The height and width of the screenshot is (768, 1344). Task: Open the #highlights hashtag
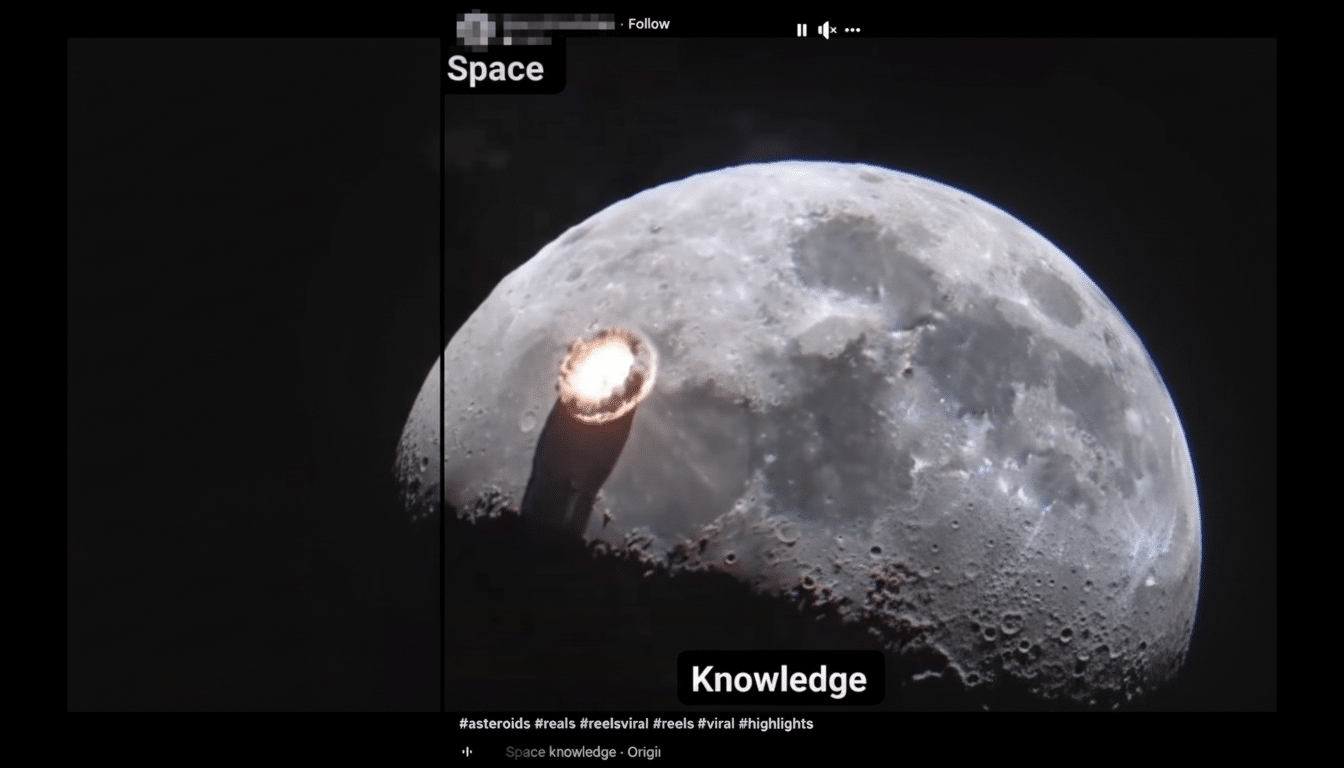click(x=776, y=723)
